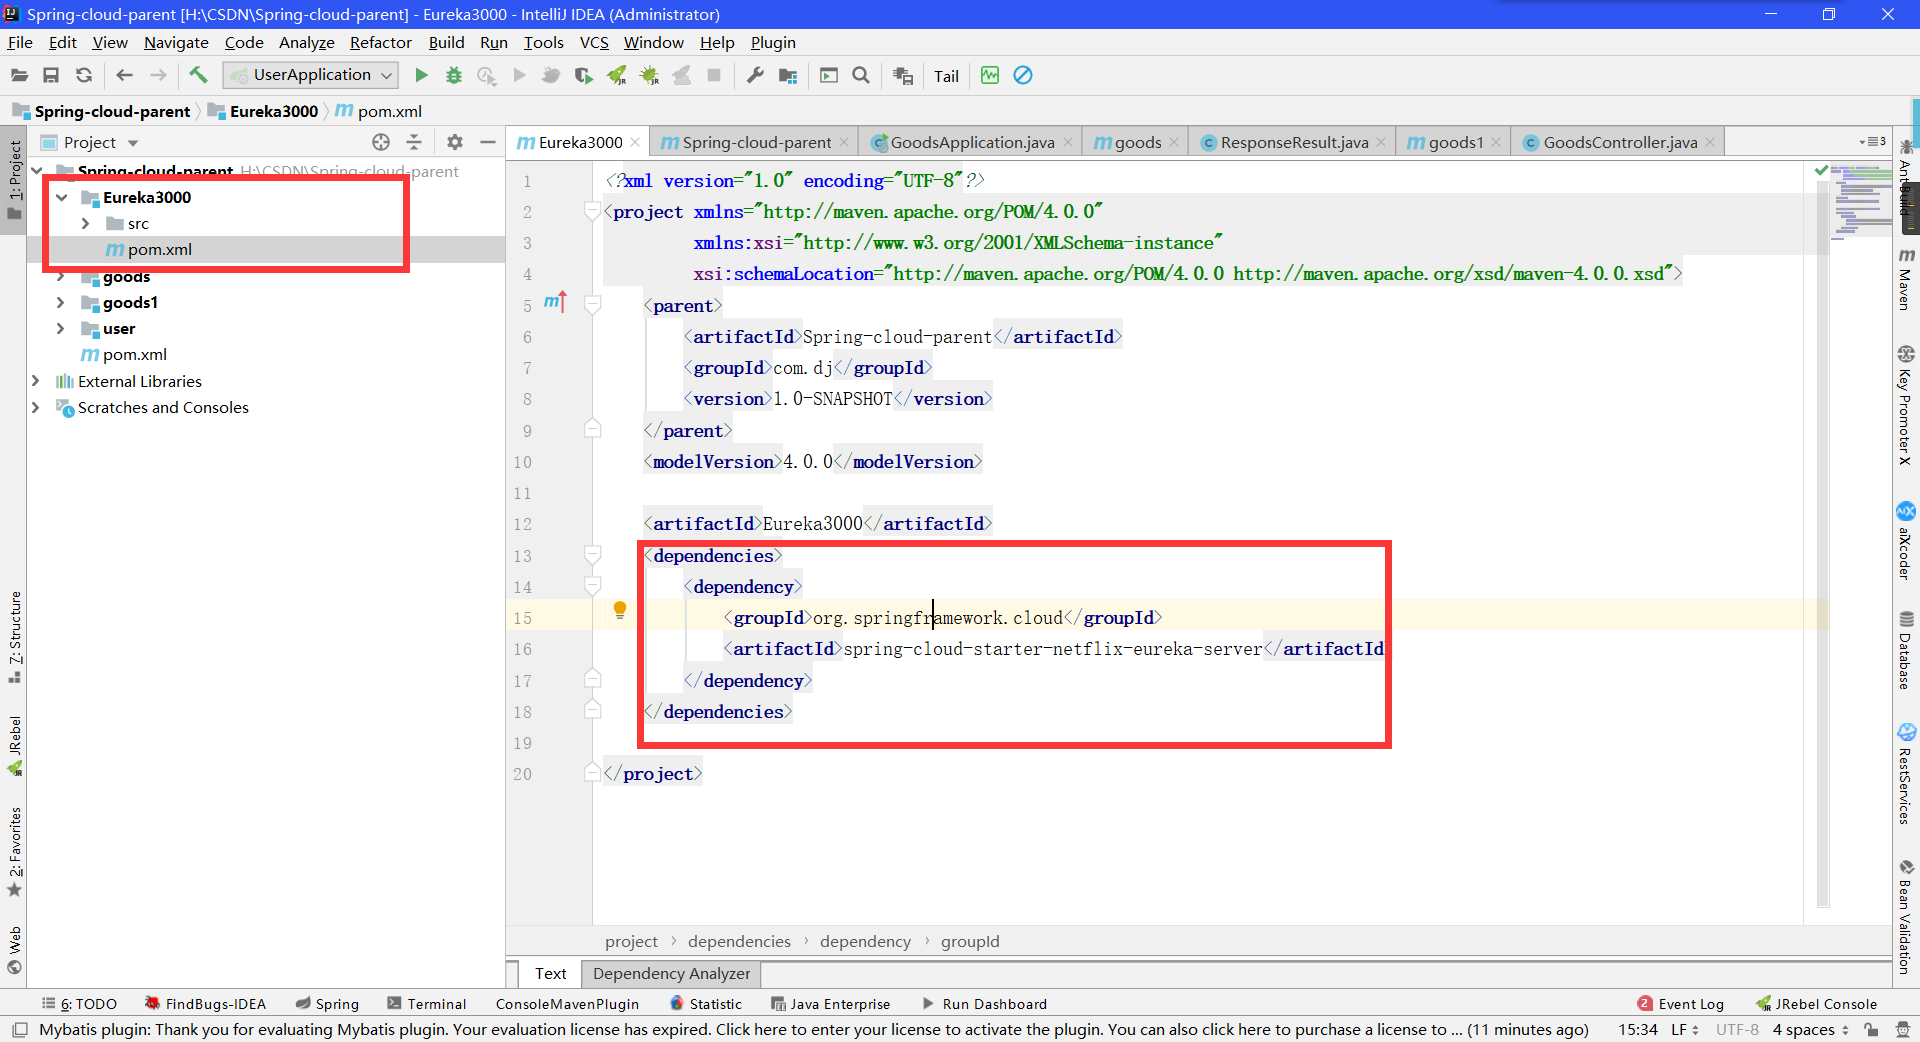Open the Maven side tool window
The width and height of the screenshot is (1920, 1042).
(1906, 280)
